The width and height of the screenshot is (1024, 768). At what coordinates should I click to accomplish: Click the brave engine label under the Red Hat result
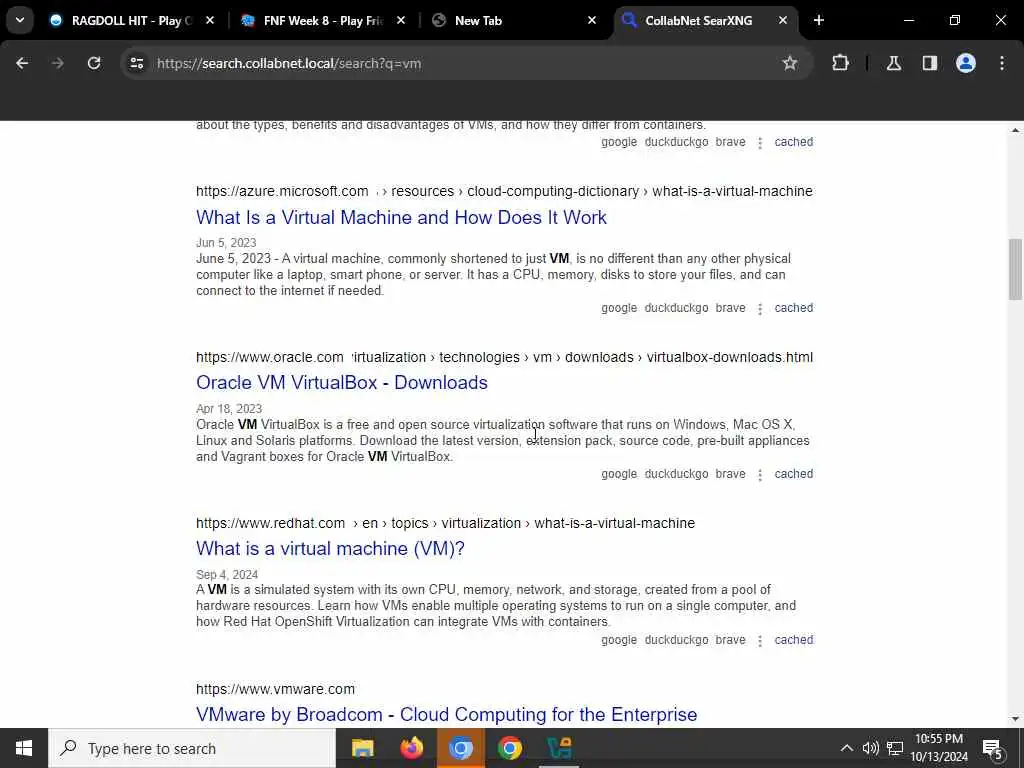point(730,639)
